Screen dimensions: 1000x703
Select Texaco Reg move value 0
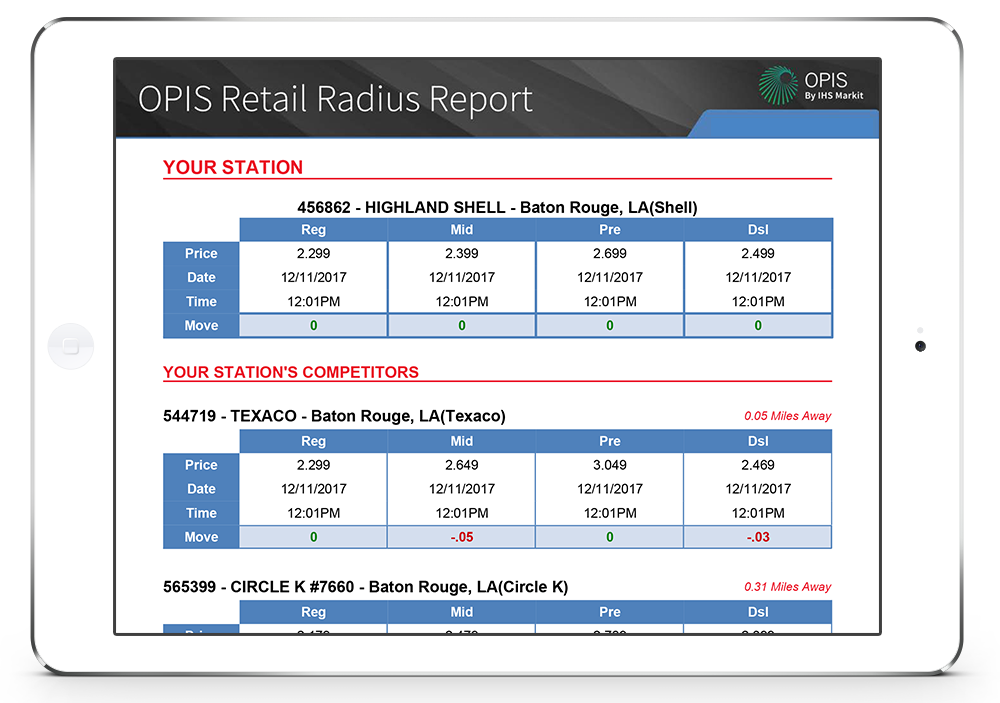click(313, 537)
